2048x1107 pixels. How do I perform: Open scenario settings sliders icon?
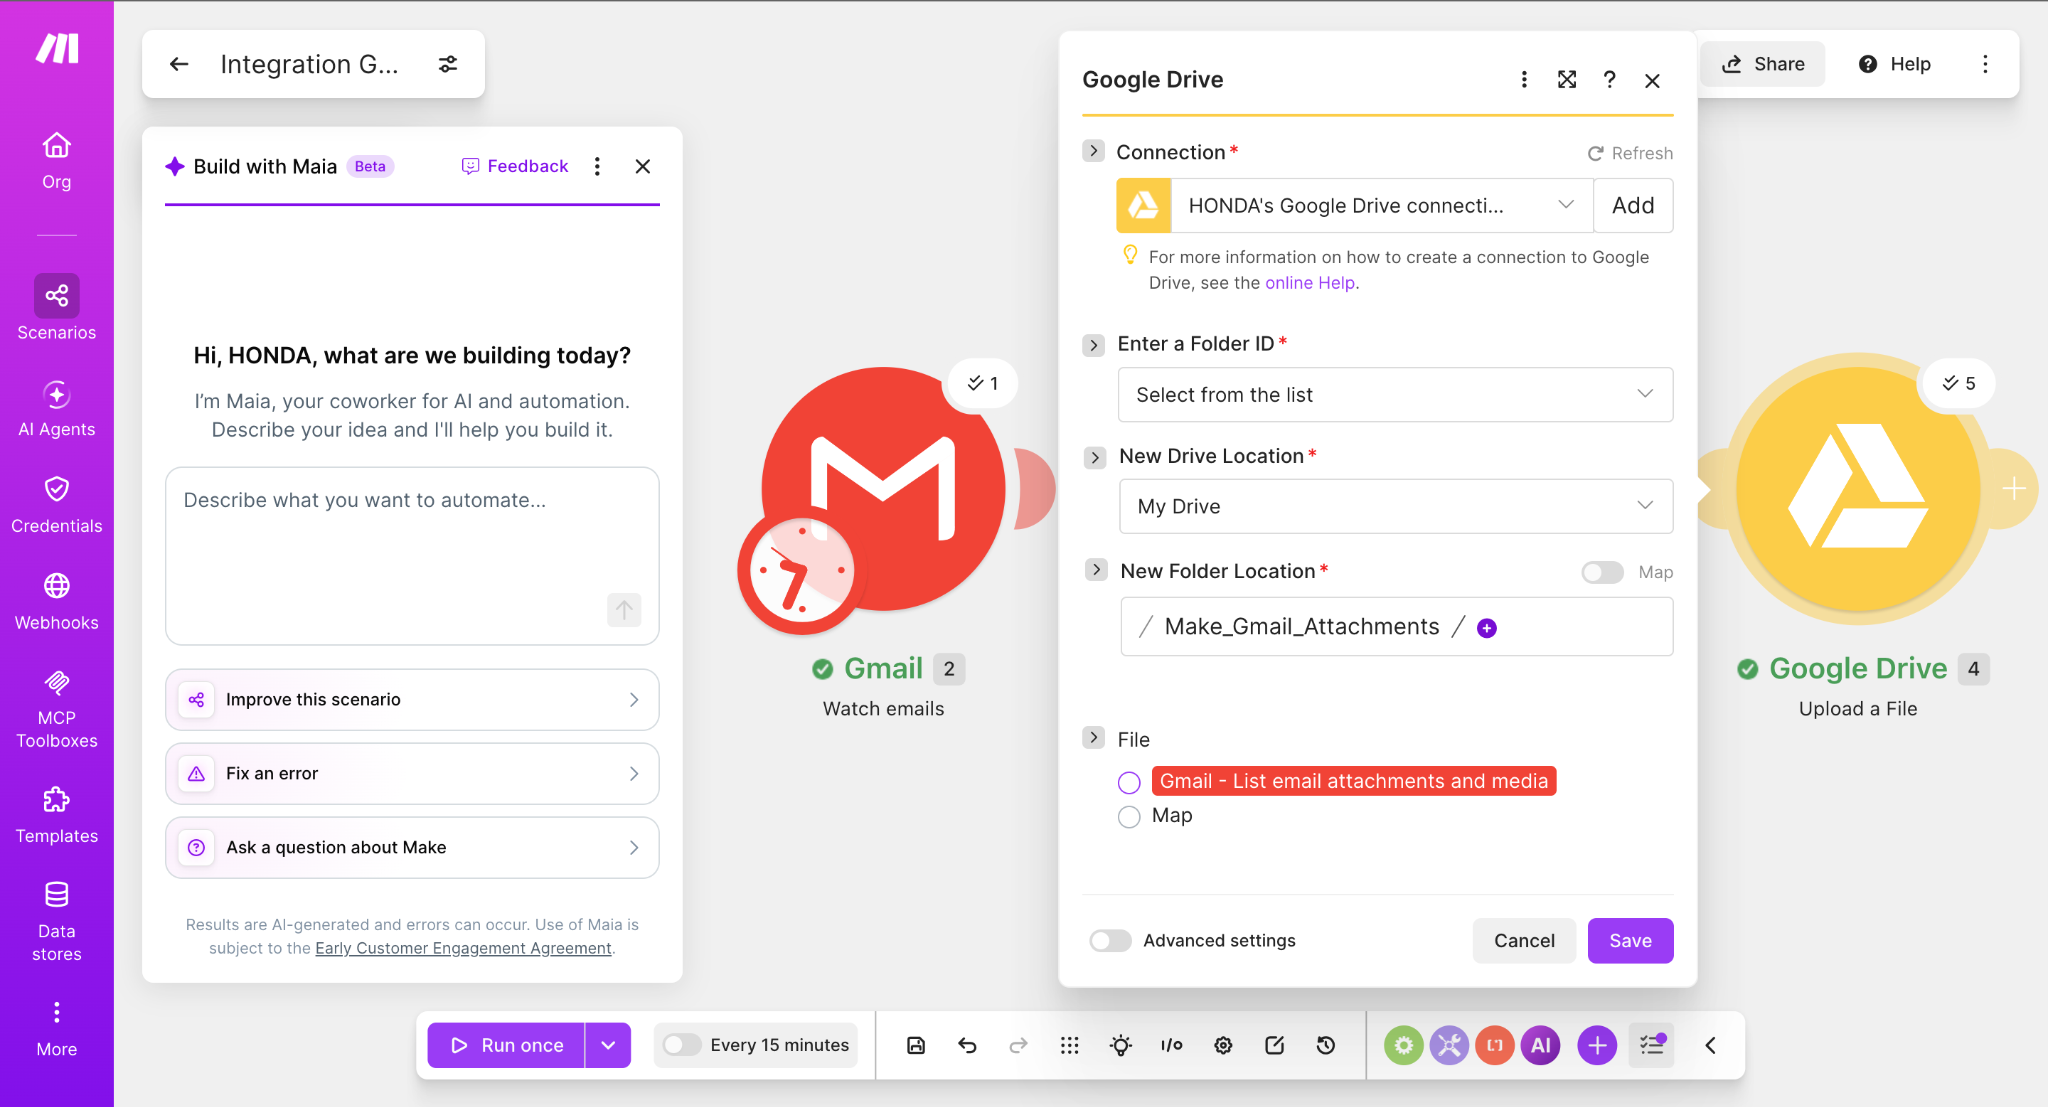click(448, 64)
